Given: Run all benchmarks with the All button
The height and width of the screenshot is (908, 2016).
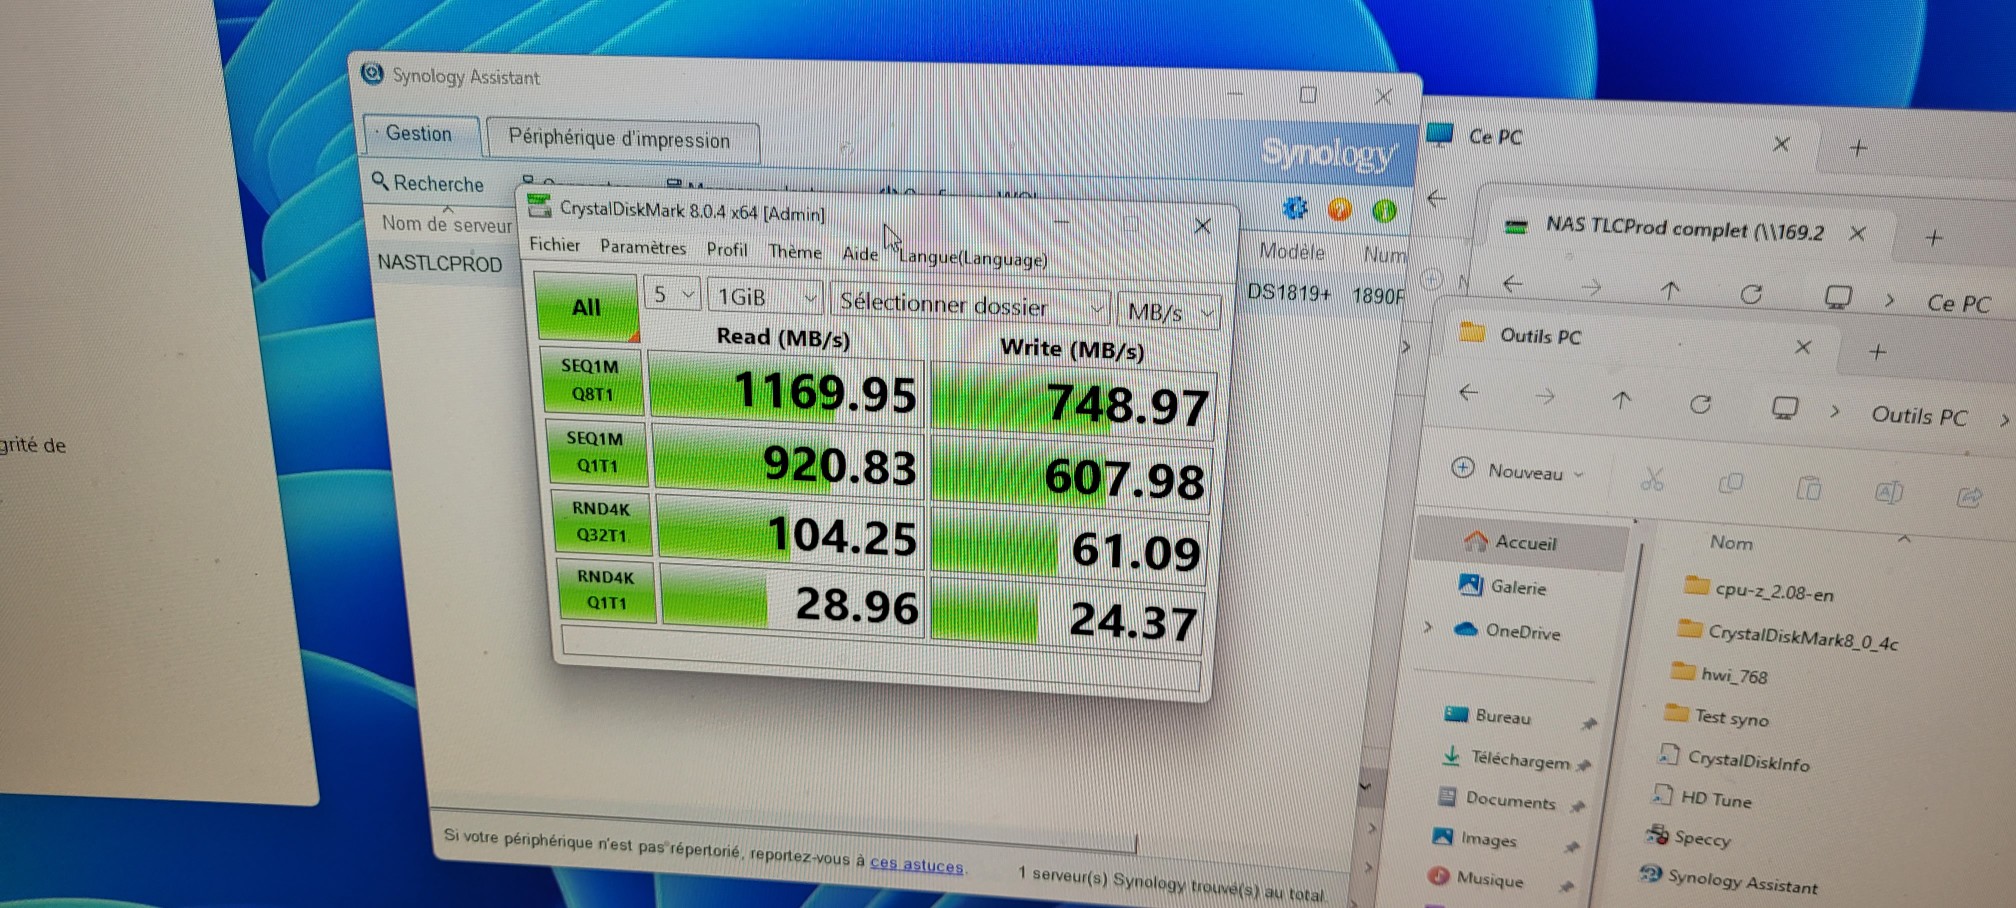Looking at the screenshot, I should [586, 306].
